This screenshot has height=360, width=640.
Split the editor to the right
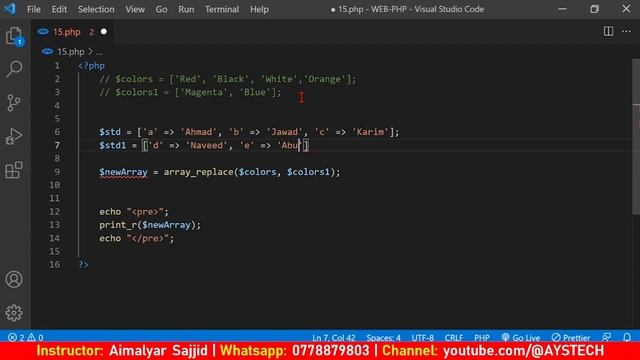click(x=608, y=31)
